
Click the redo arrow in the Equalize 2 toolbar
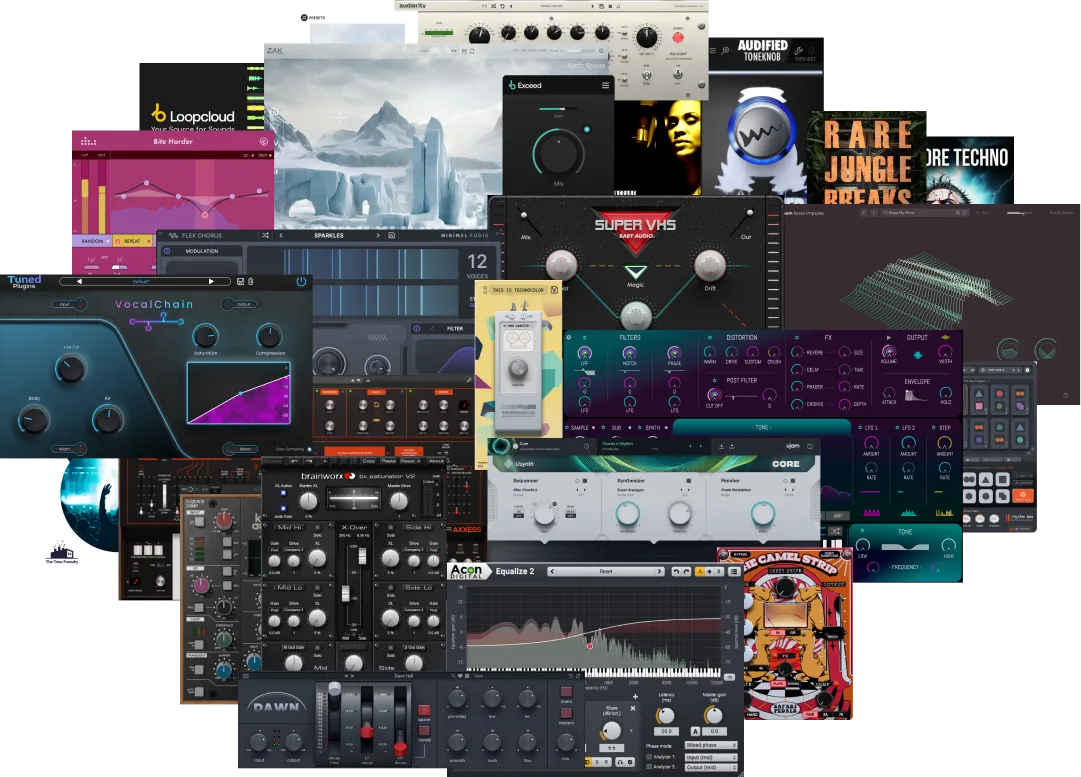(685, 572)
